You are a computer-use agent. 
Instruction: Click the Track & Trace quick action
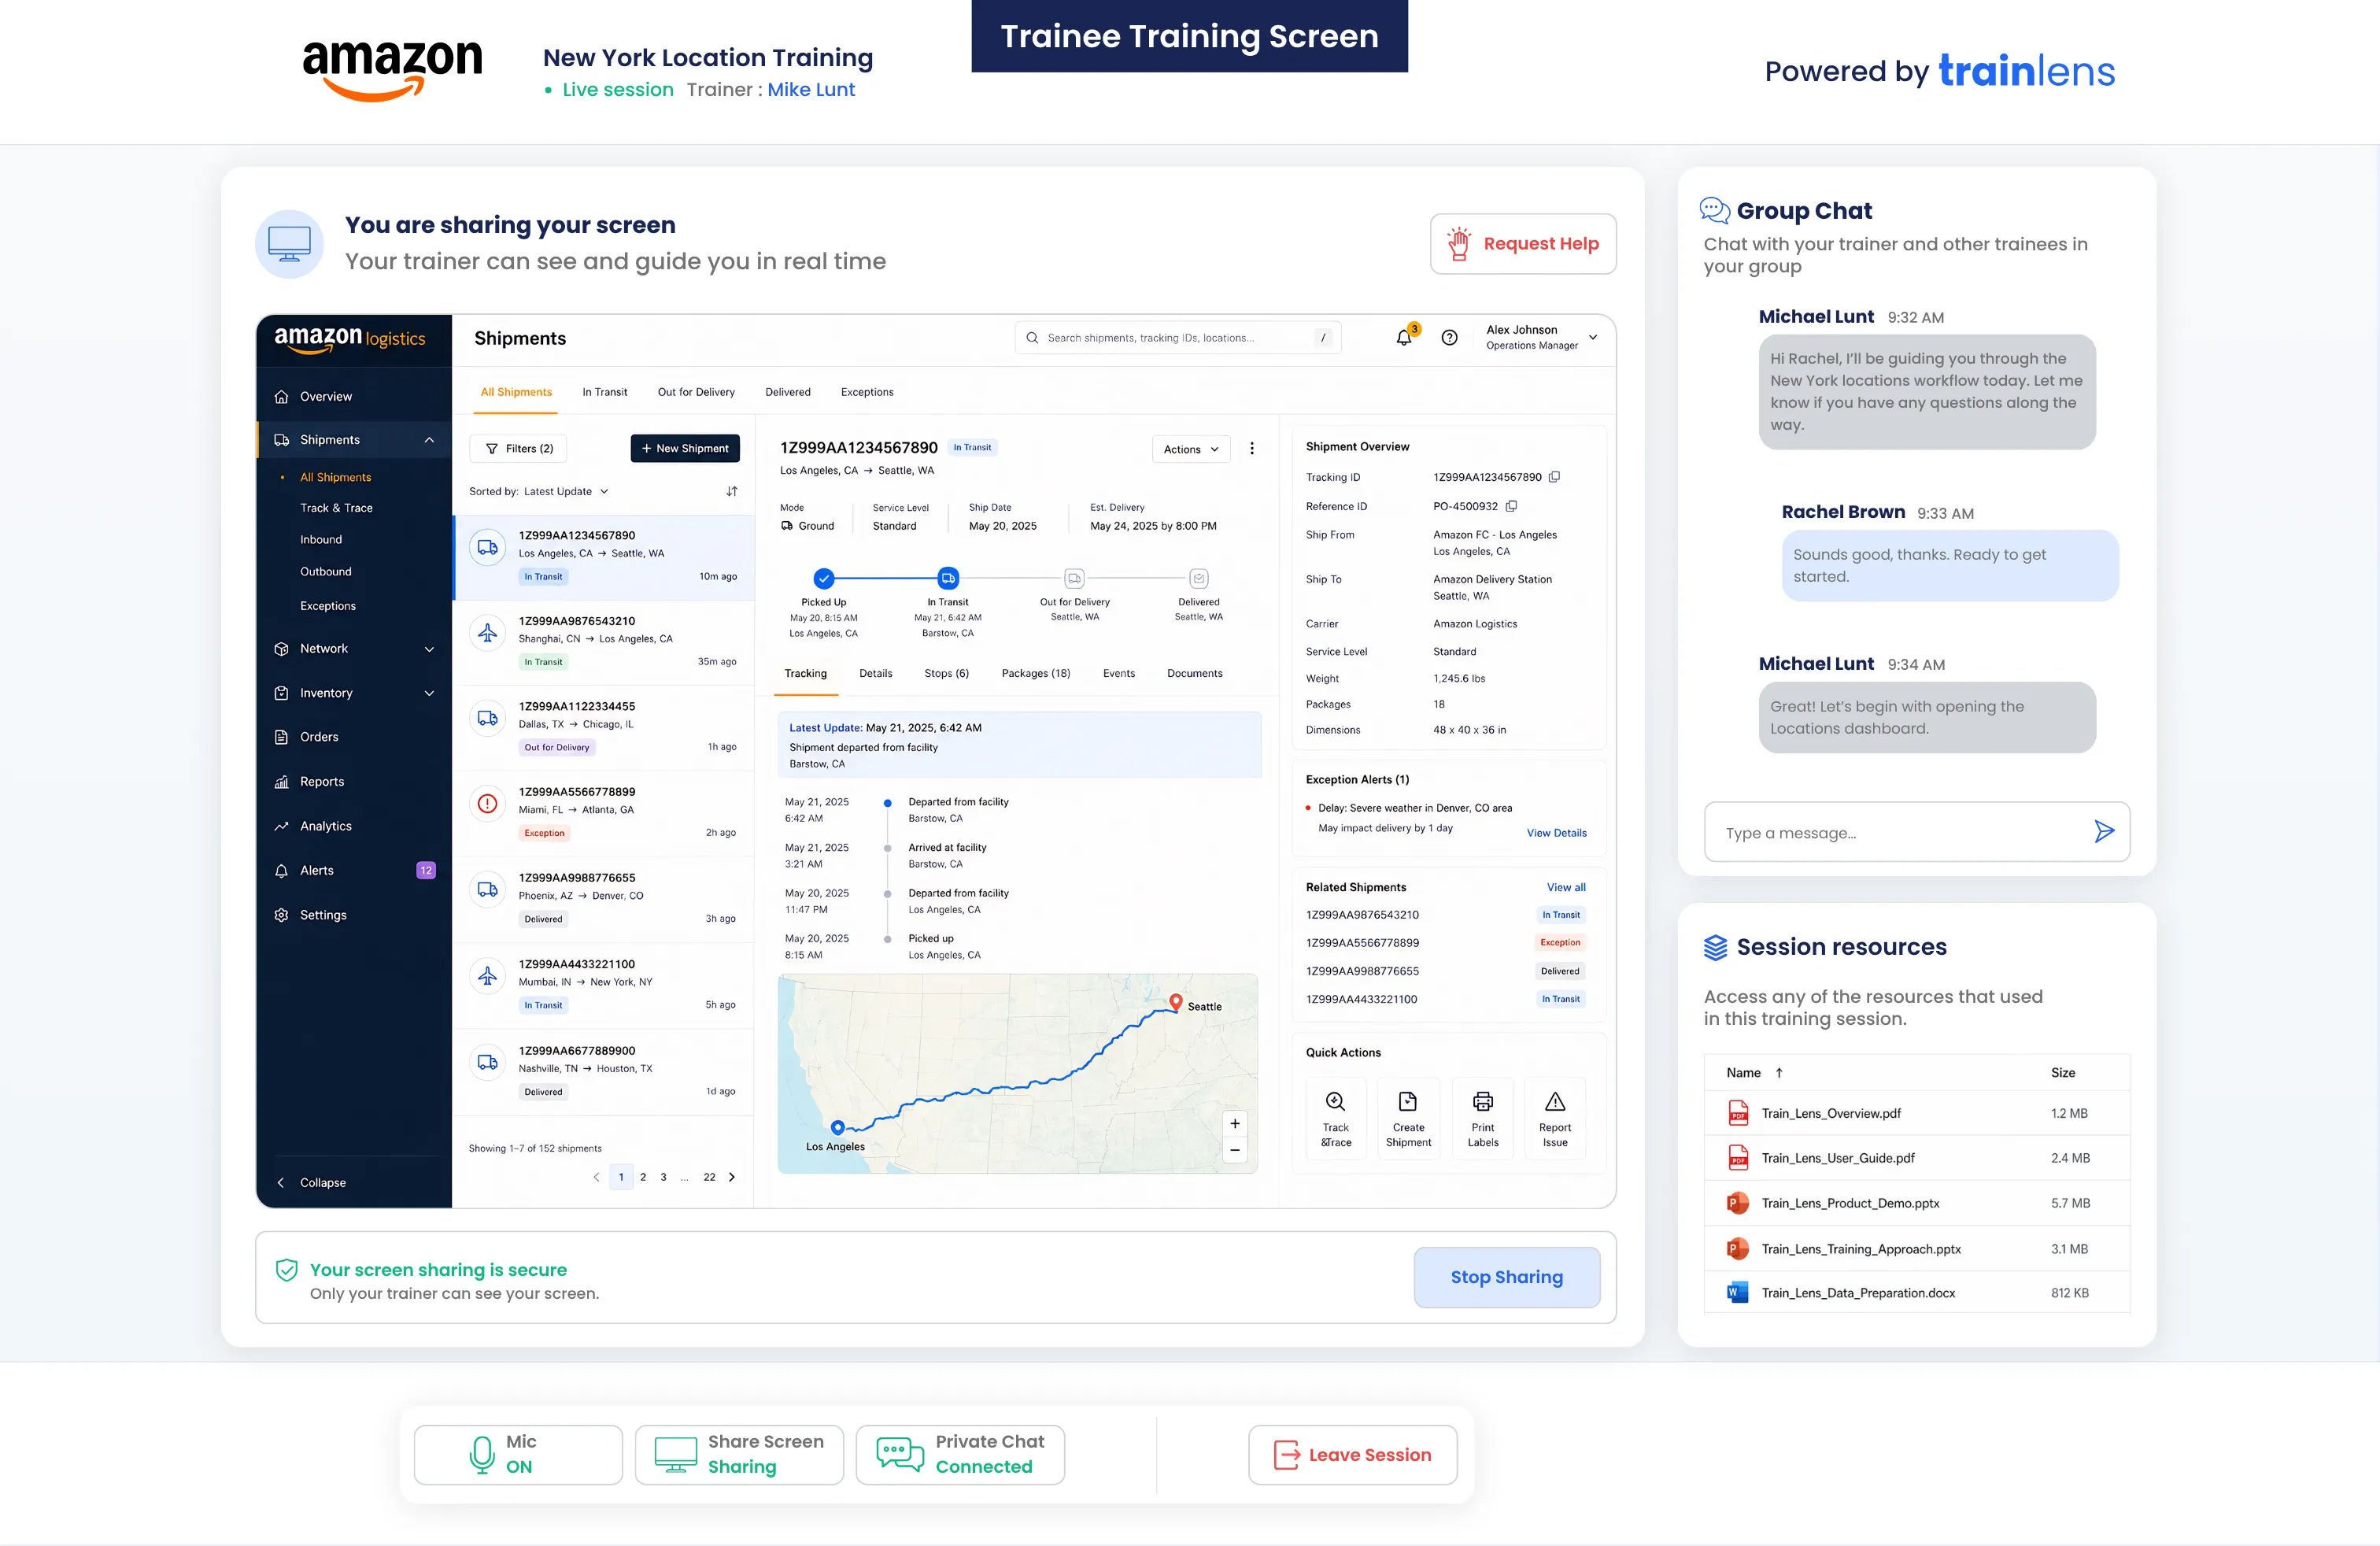(x=1335, y=1118)
